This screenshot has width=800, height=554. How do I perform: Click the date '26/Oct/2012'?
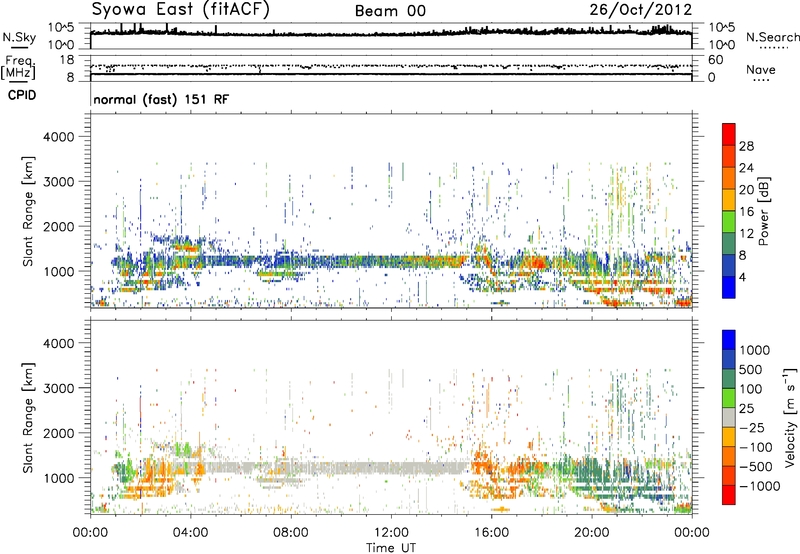pos(641,9)
